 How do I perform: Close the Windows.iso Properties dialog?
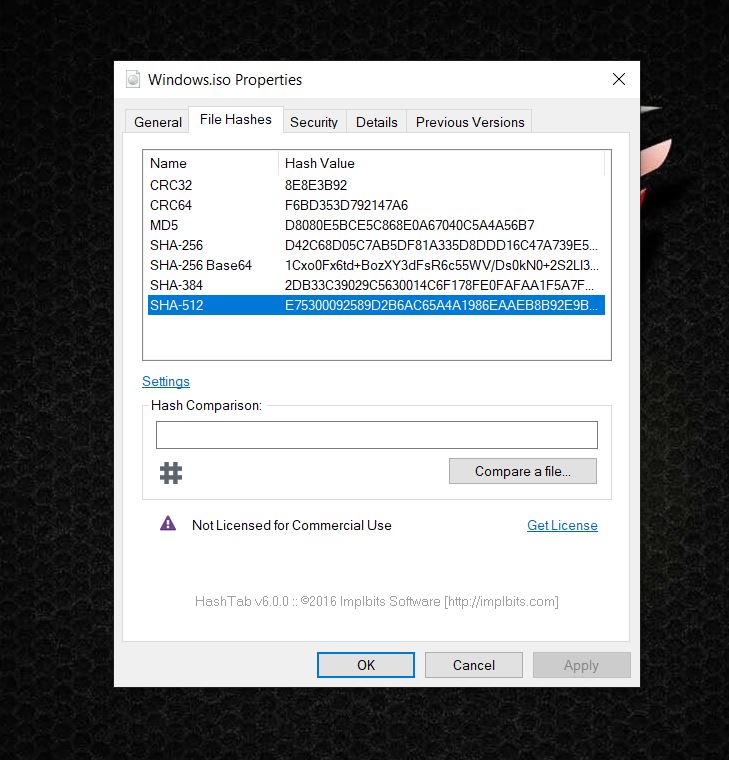(x=618, y=79)
